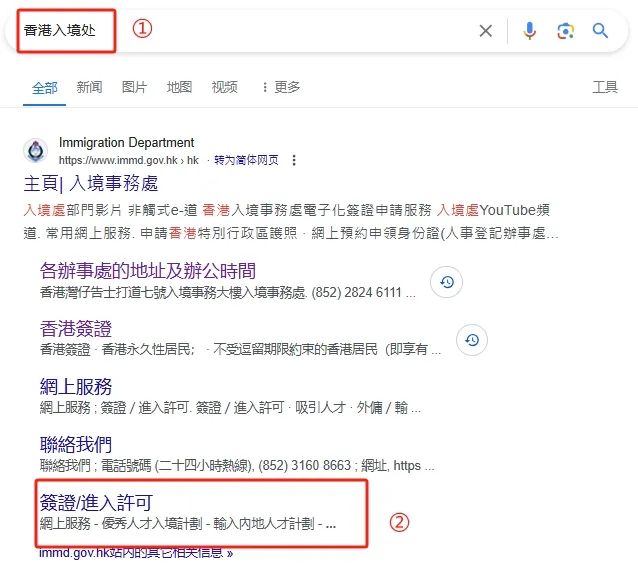The height and width of the screenshot is (578, 638).
Task: Click the https://www.immd.gov.hk › hk URL text
Action: (x=129, y=160)
